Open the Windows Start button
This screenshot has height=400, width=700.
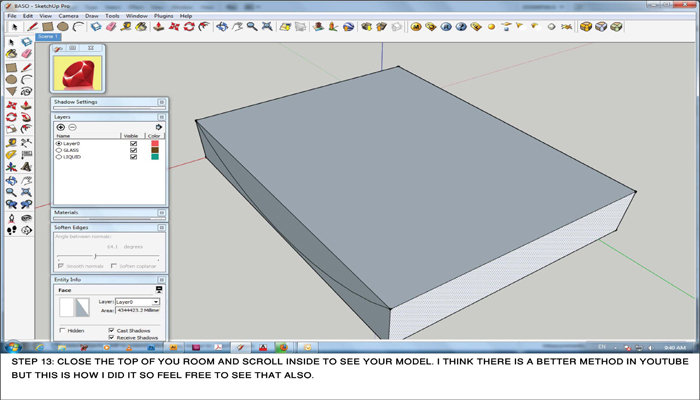(11, 348)
